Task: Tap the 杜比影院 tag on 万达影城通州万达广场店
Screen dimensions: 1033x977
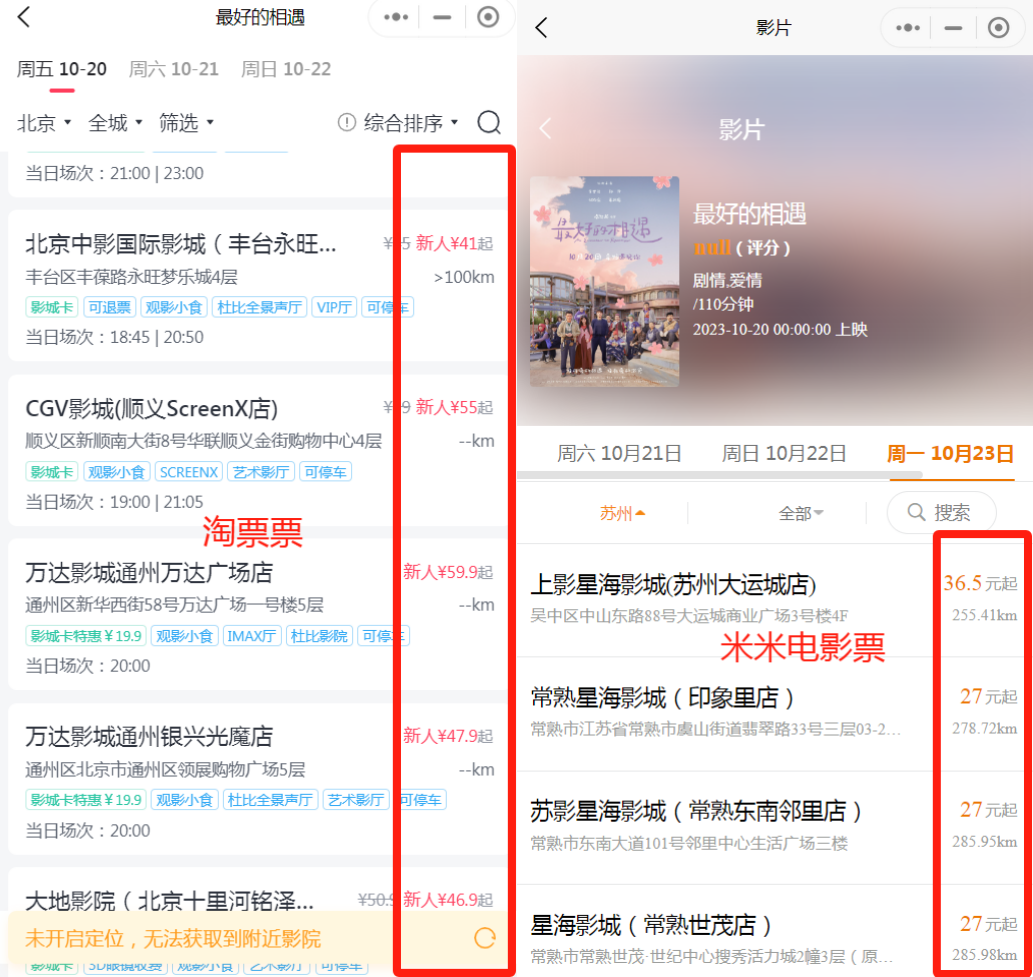Action: pyautogui.click(x=320, y=636)
